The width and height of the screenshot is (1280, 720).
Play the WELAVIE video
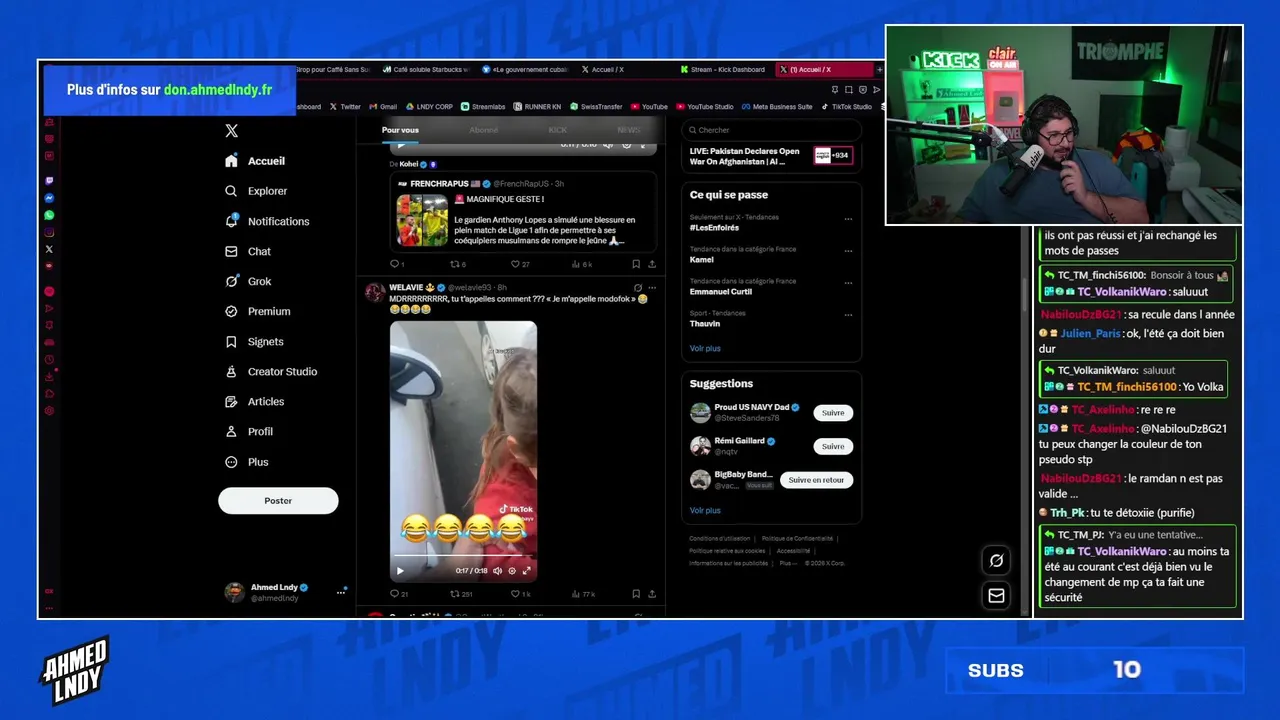coord(400,571)
